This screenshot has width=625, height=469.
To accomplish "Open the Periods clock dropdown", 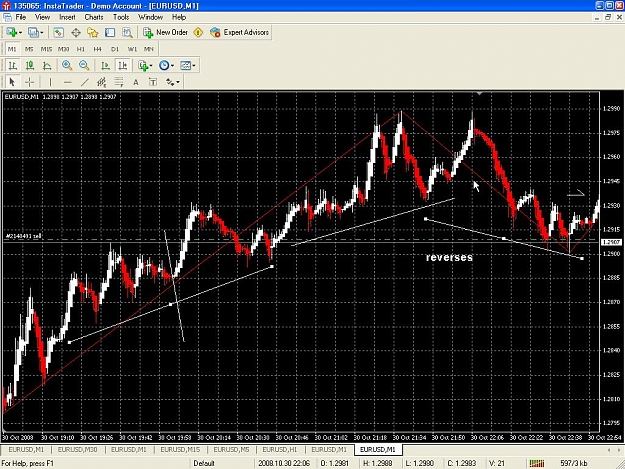I will click(166, 65).
